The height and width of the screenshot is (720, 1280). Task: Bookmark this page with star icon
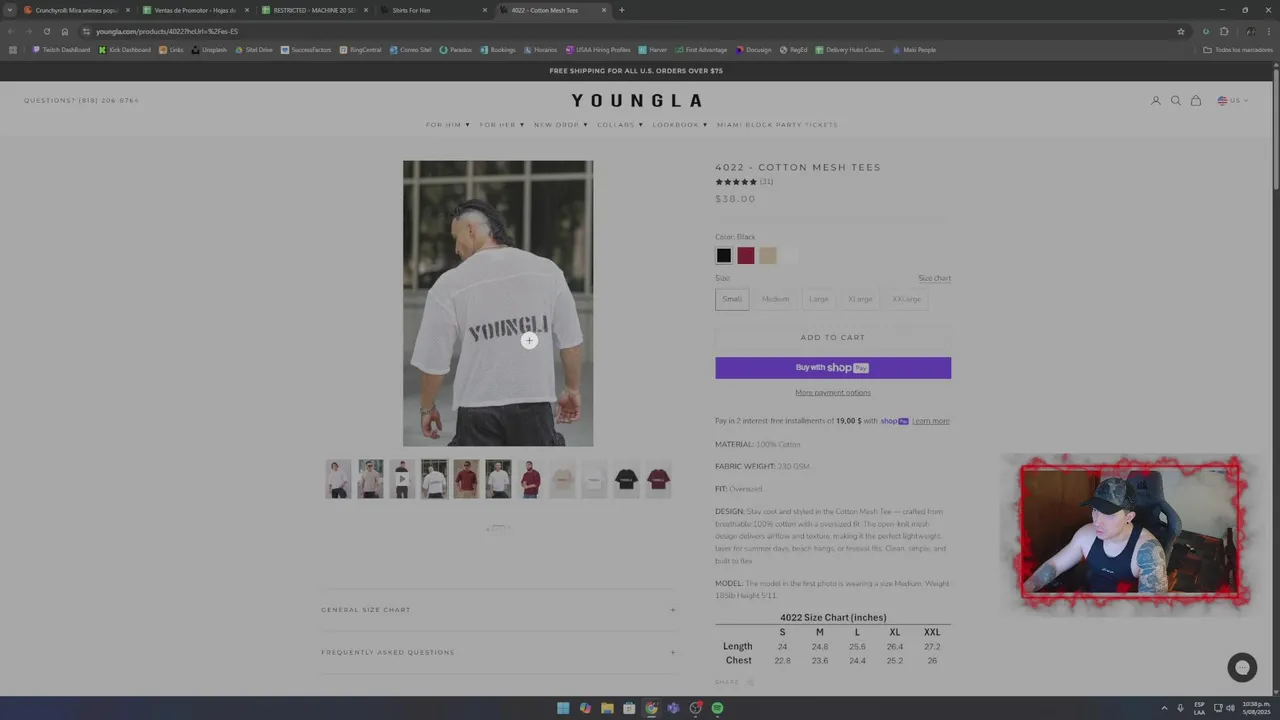click(1181, 31)
